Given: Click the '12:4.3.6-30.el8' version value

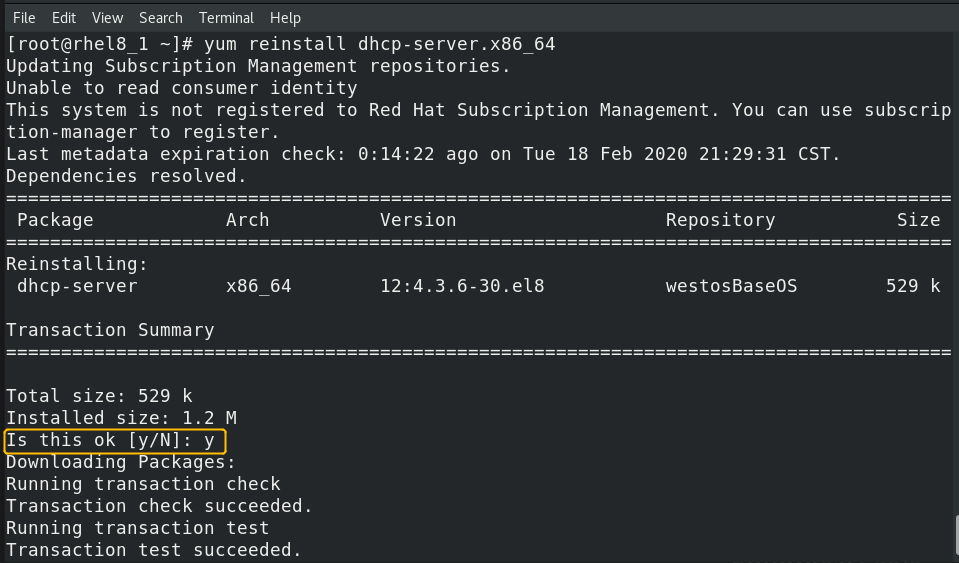Looking at the screenshot, I should point(462,286).
